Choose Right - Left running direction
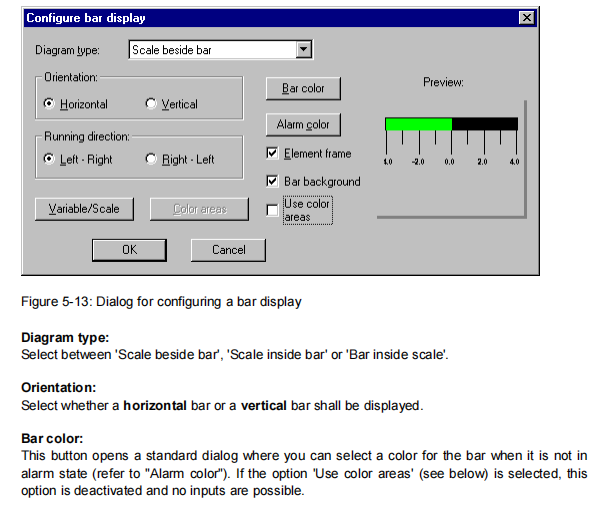 (152, 159)
